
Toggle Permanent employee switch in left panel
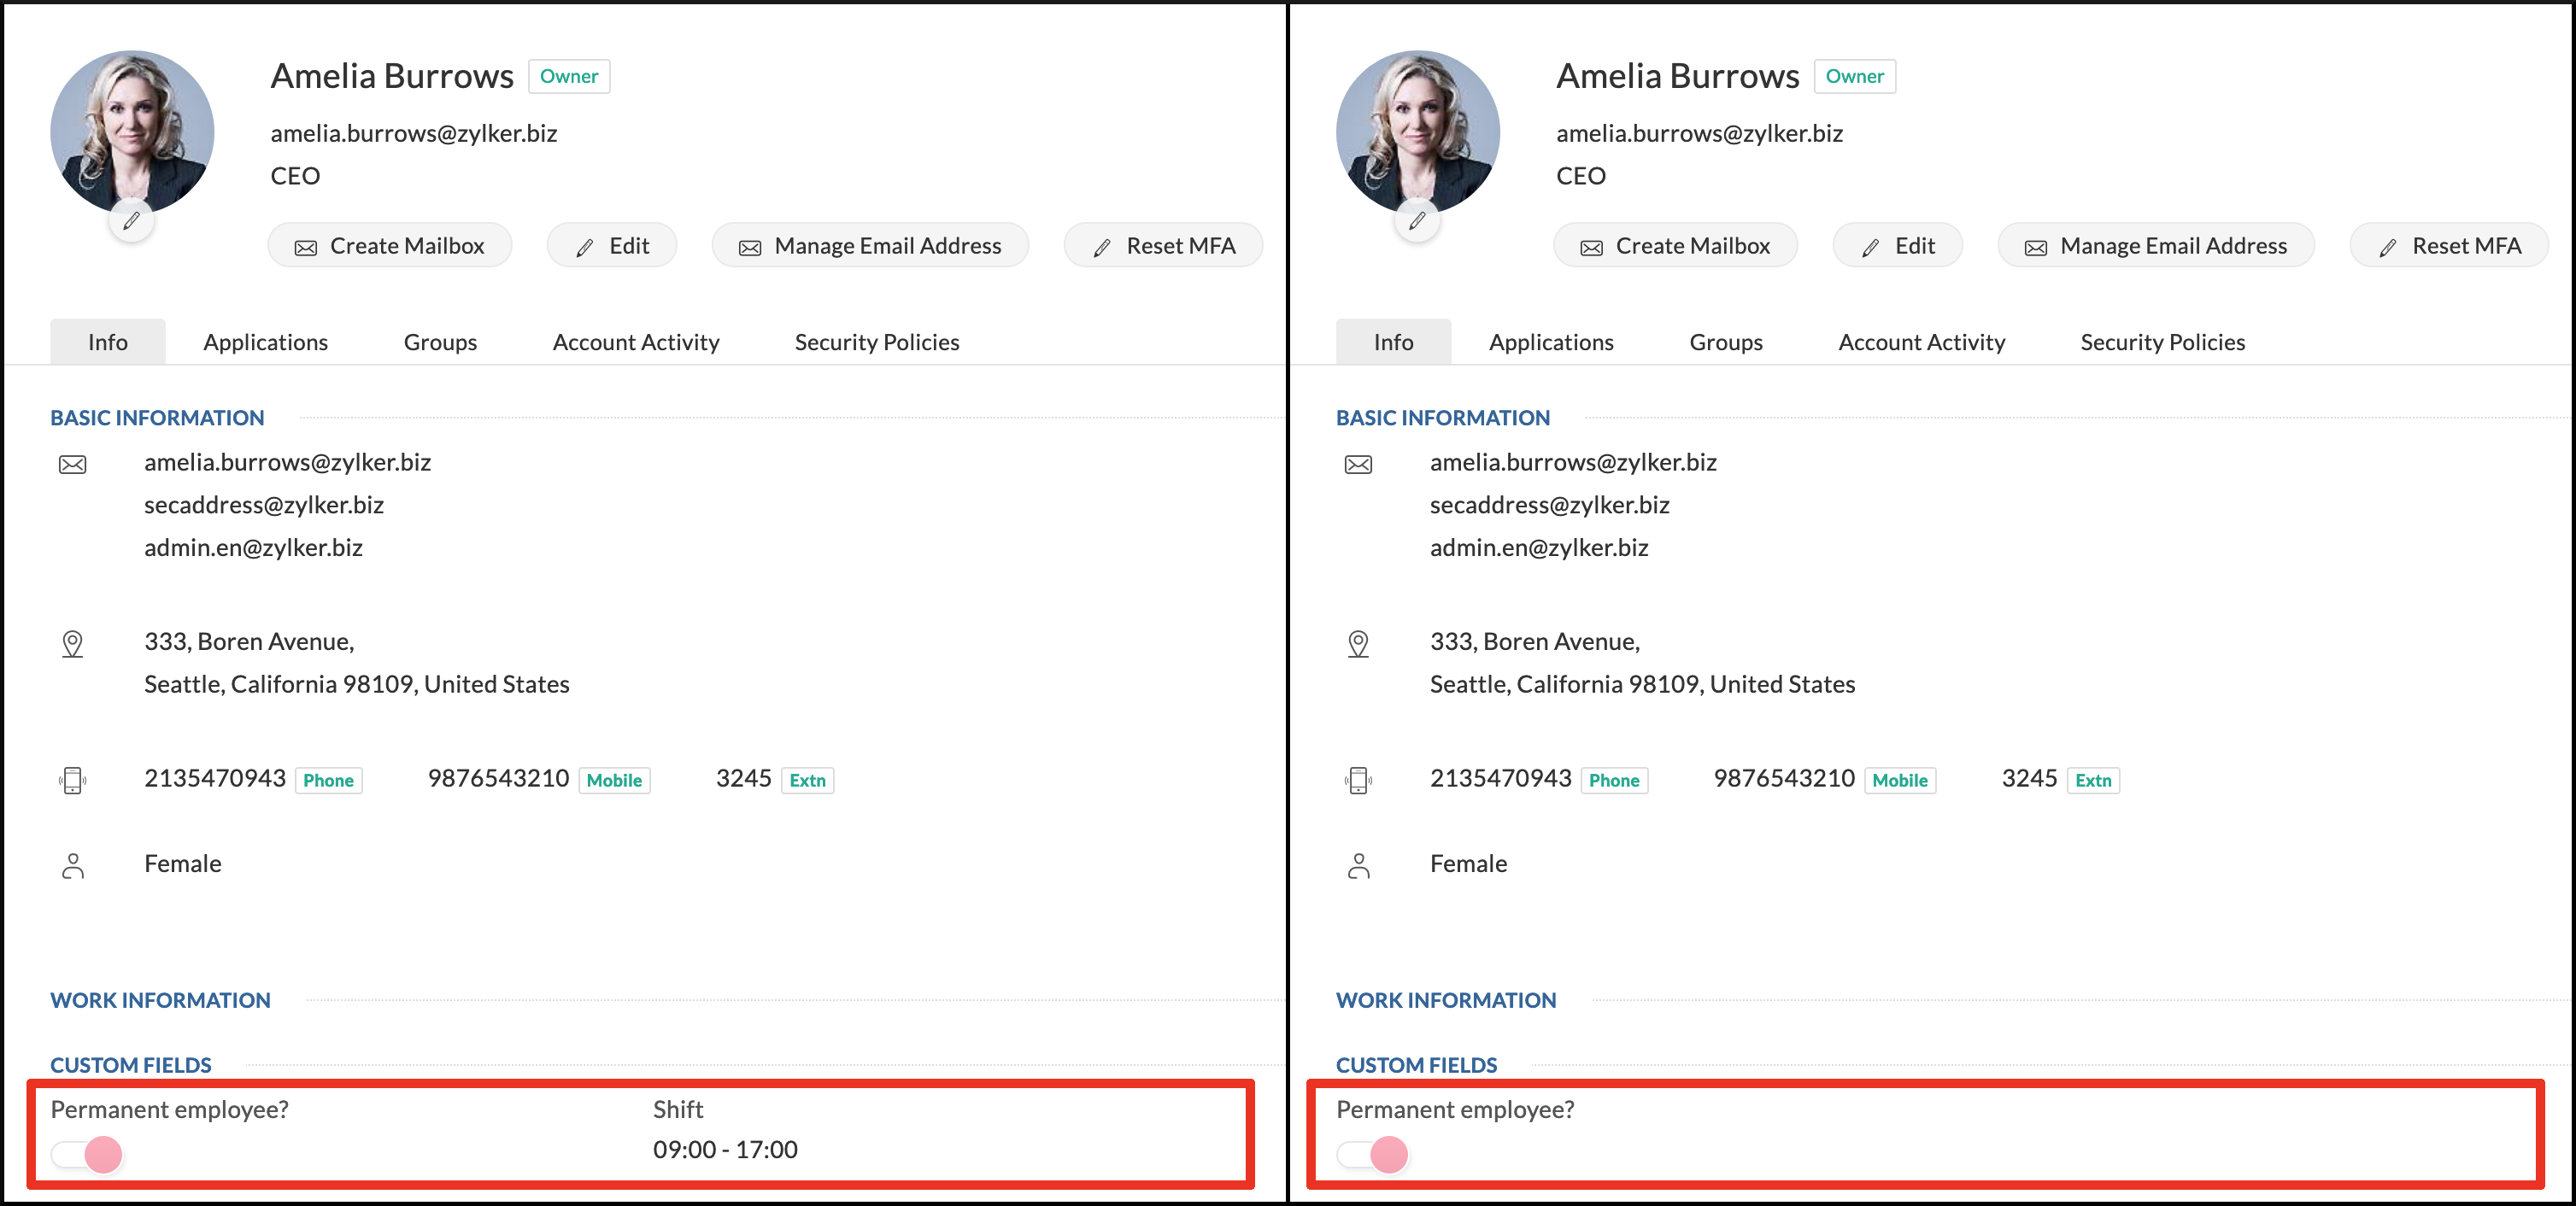pyautogui.click(x=88, y=1154)
